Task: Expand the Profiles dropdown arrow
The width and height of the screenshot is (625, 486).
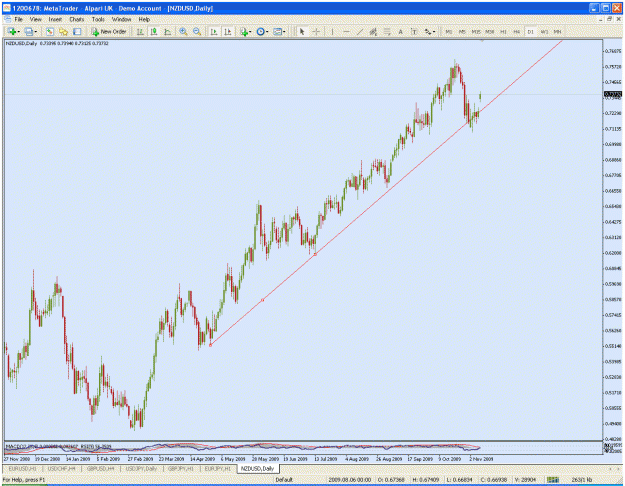Action: click(36, 32)
